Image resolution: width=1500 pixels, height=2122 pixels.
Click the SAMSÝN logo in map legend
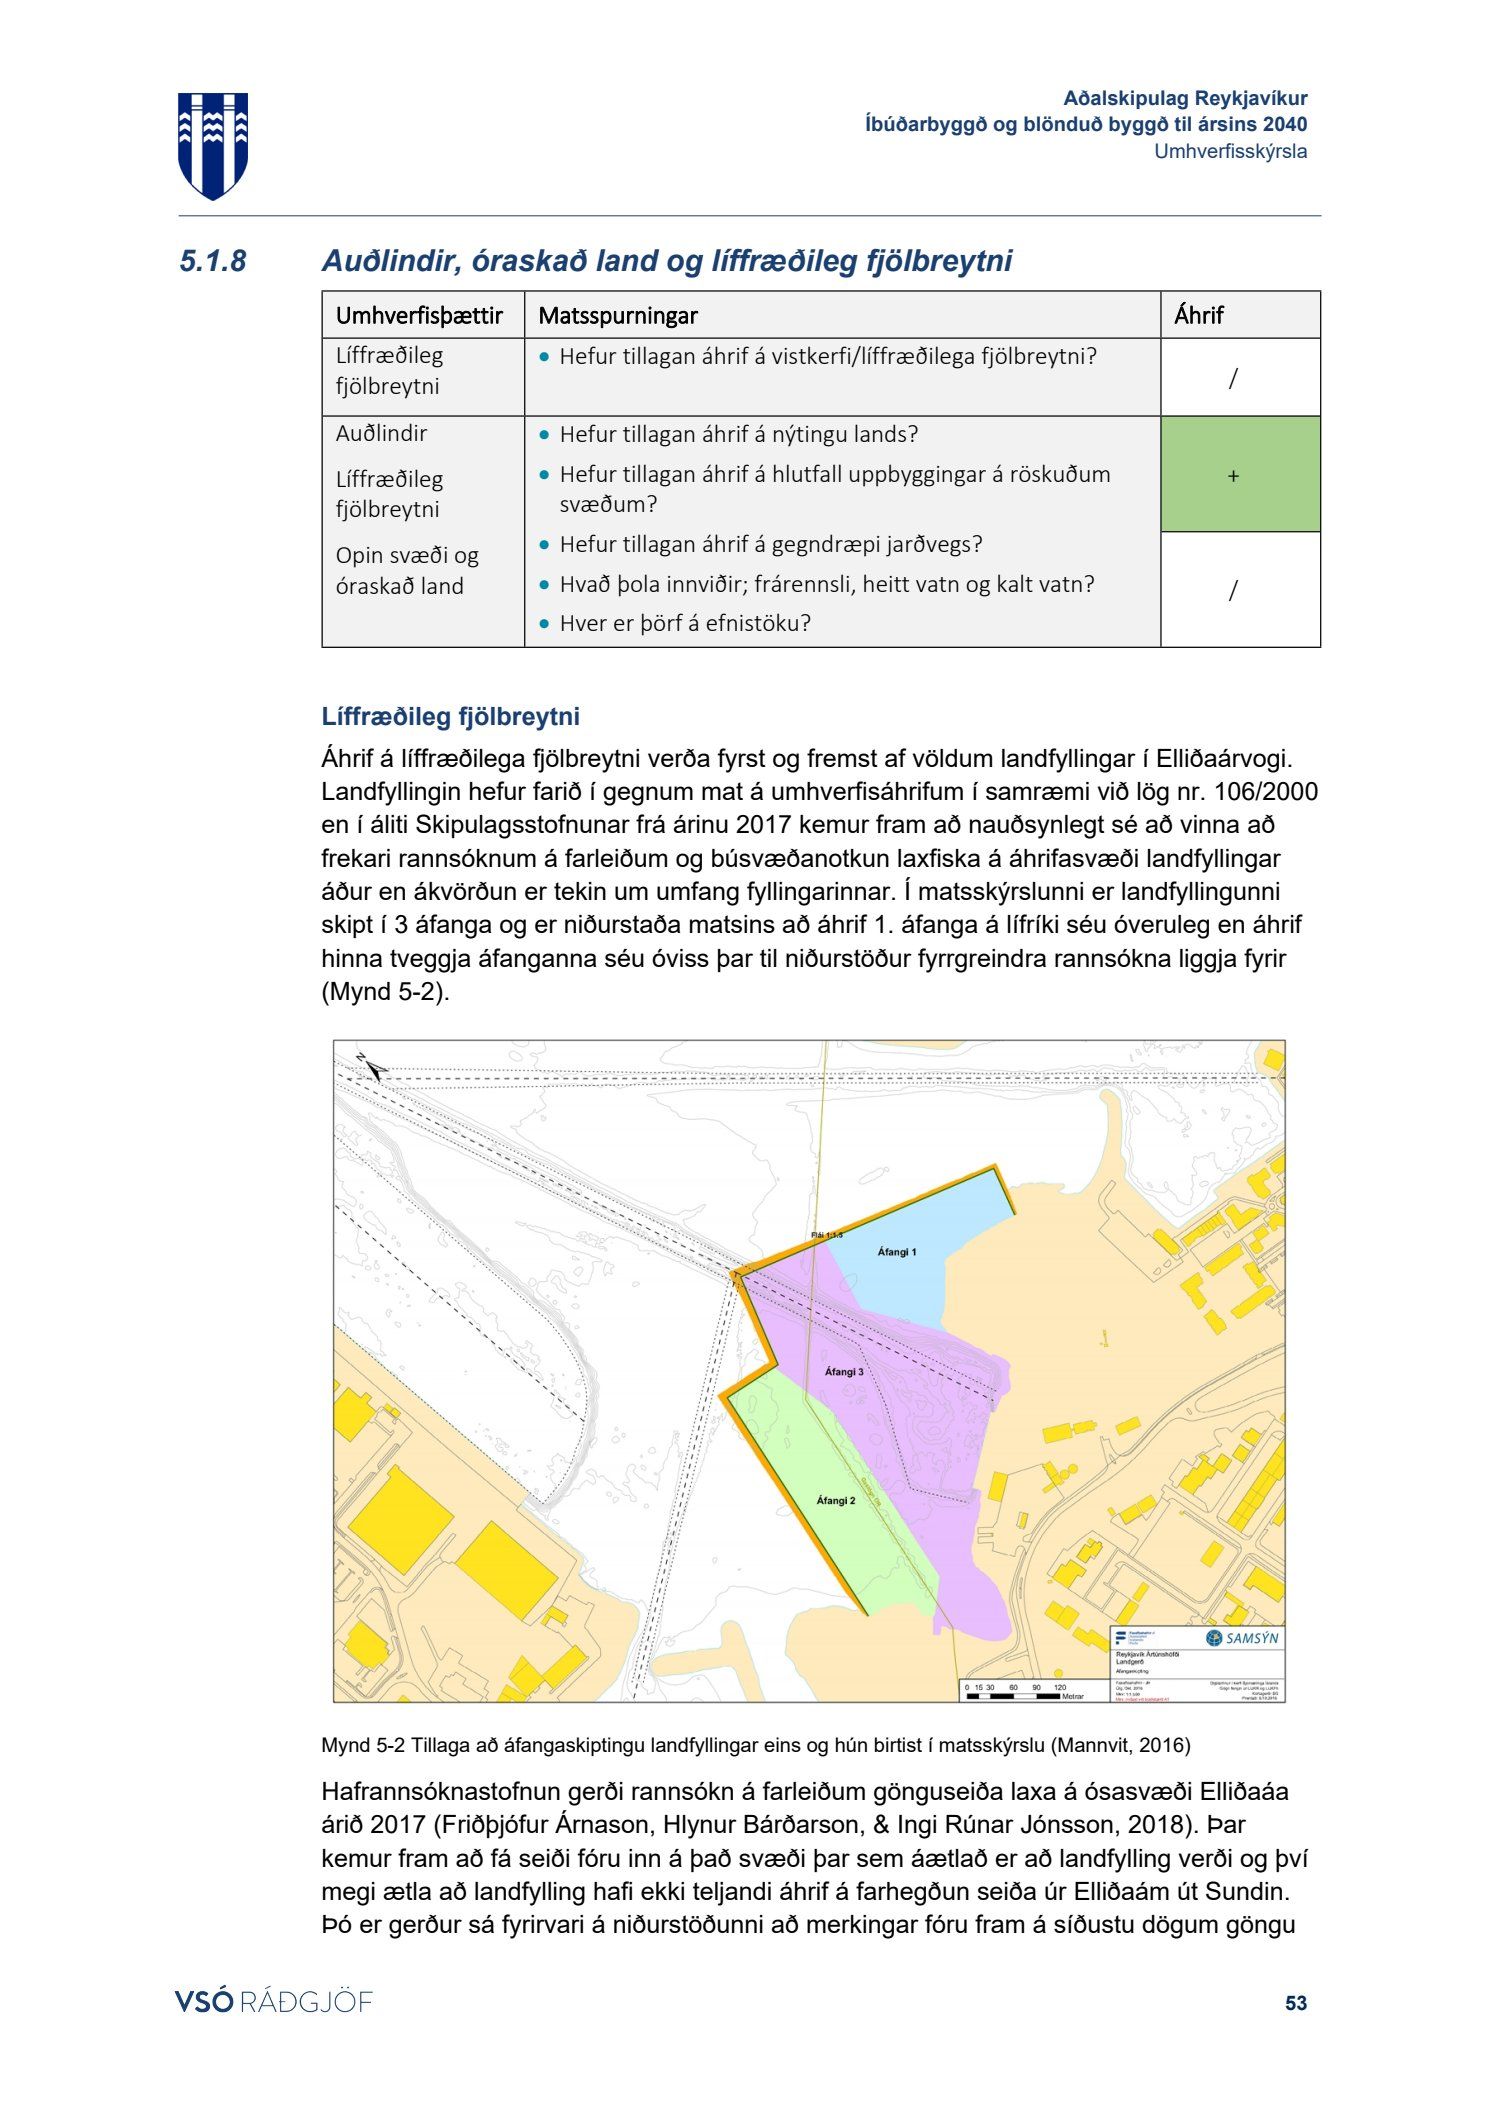click(x=1241, y=1638)
